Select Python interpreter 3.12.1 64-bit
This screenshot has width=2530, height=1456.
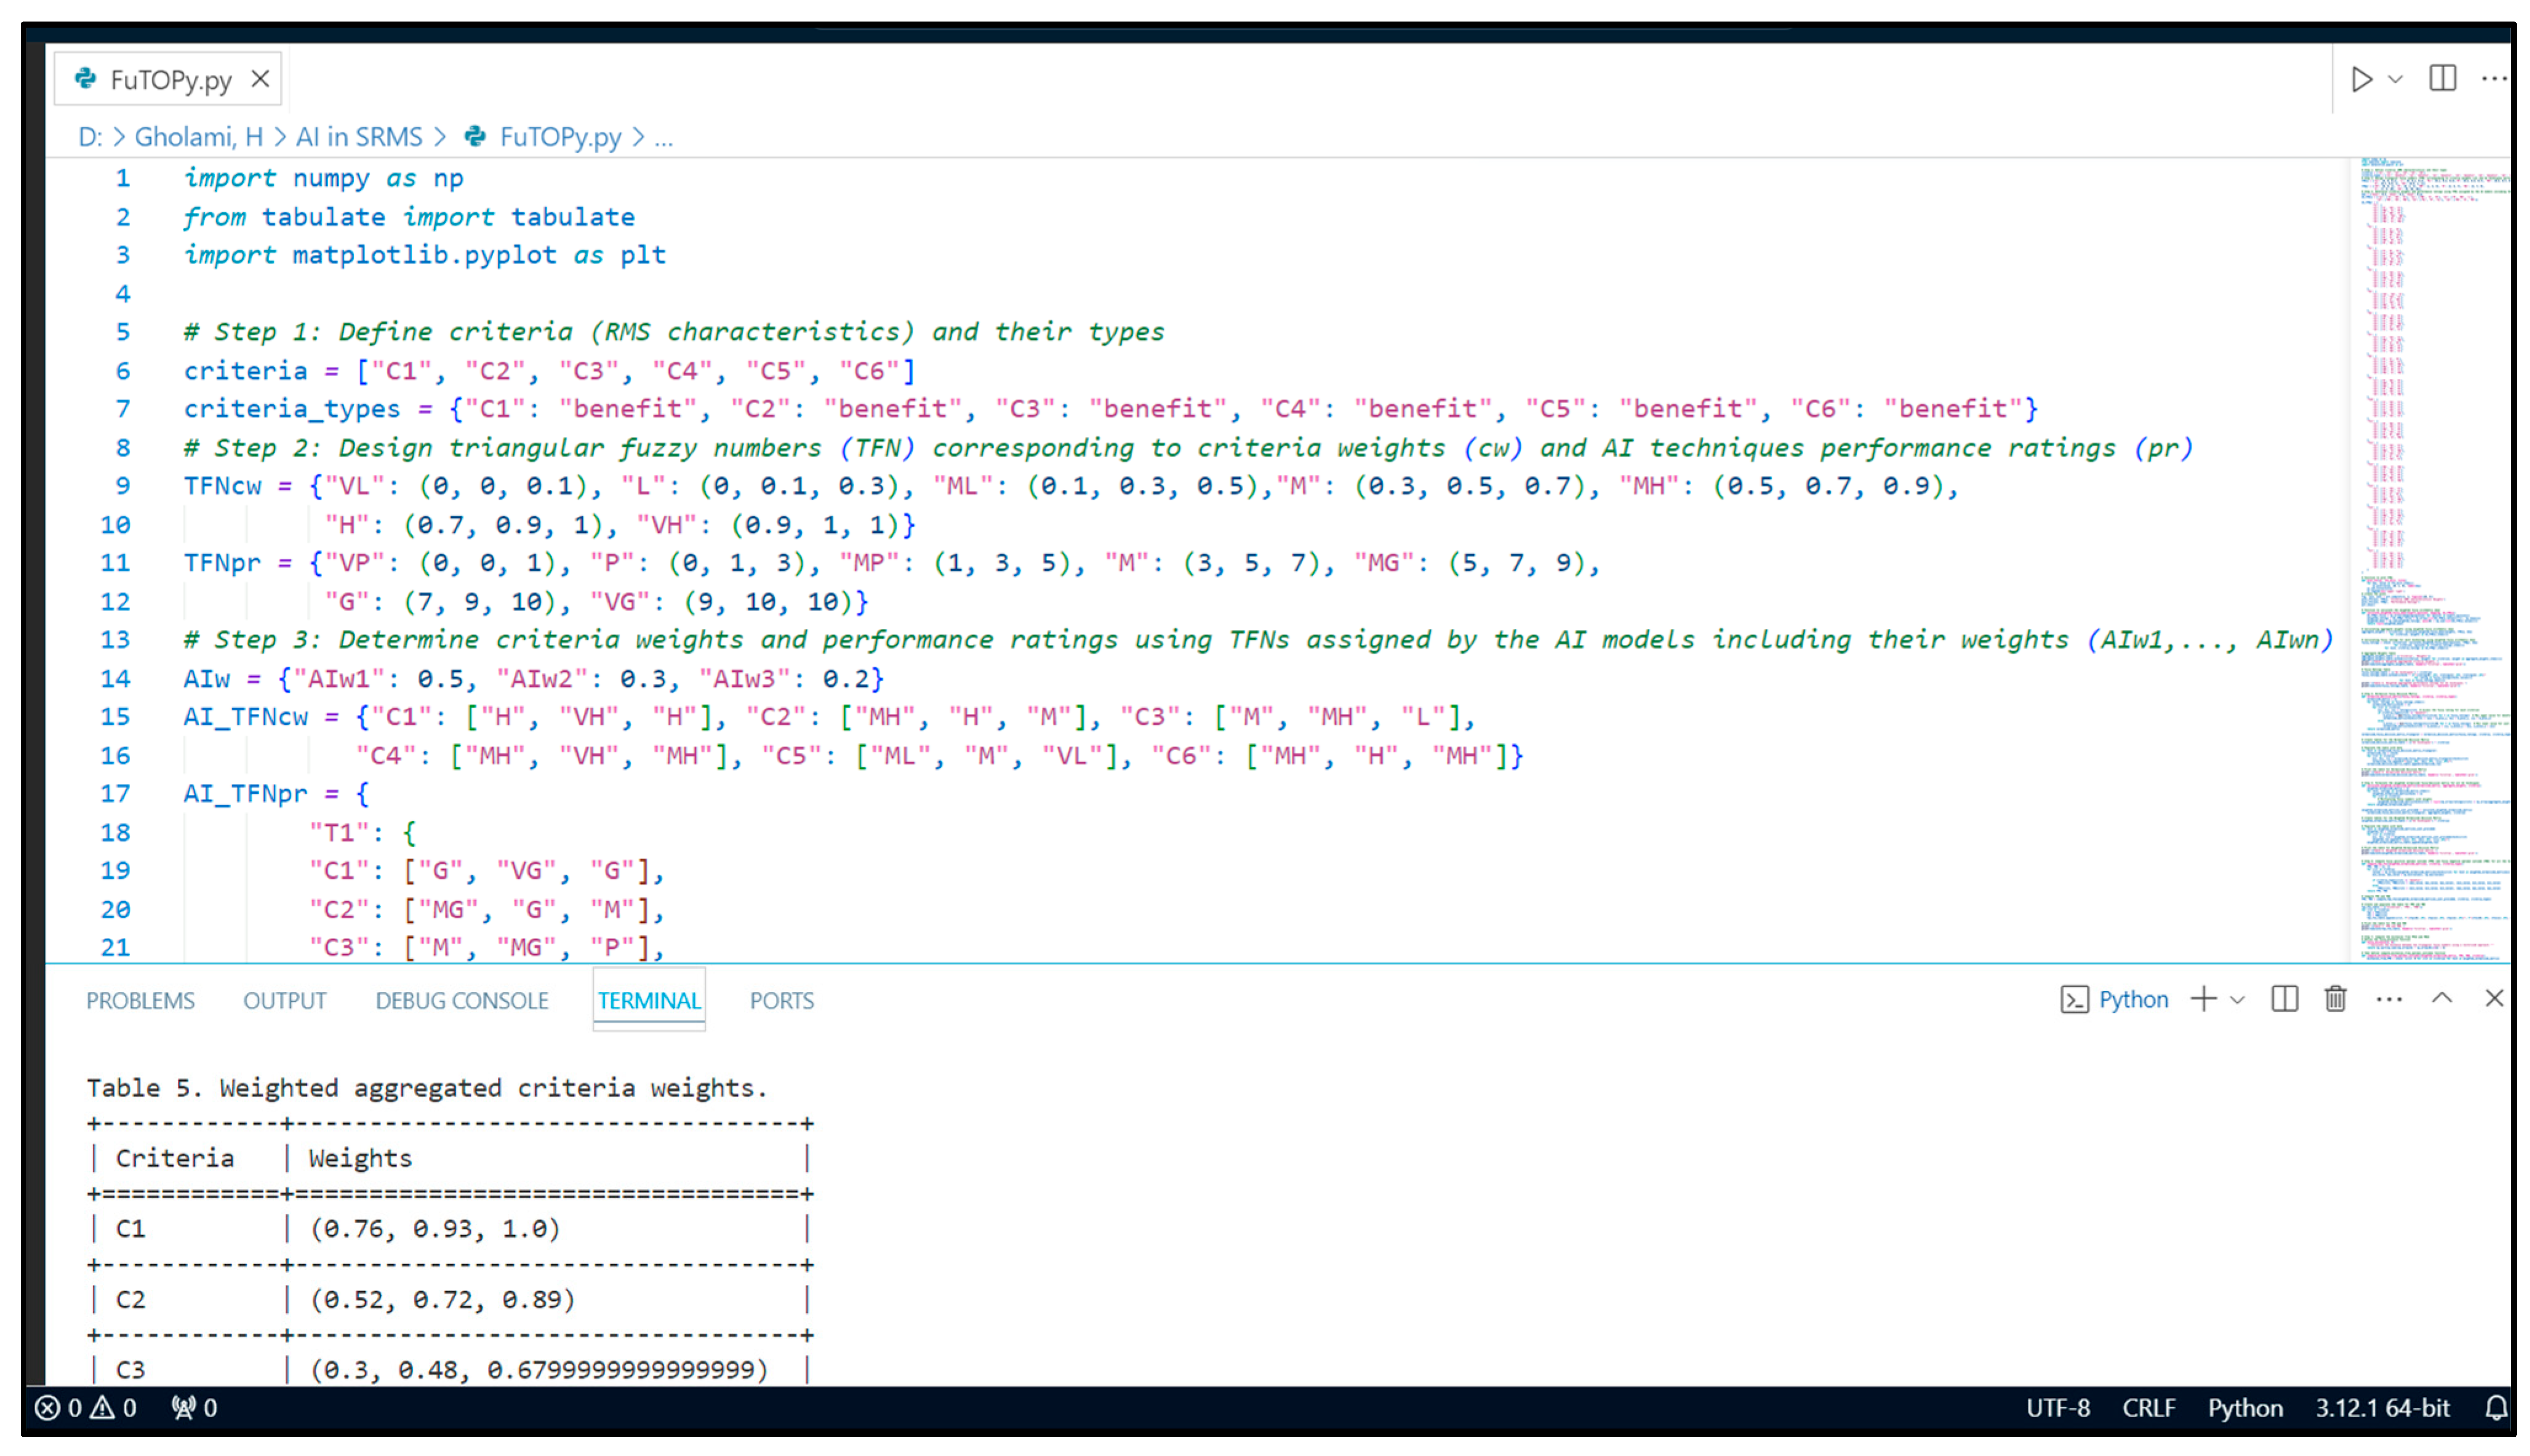tap(2382, 1408)
